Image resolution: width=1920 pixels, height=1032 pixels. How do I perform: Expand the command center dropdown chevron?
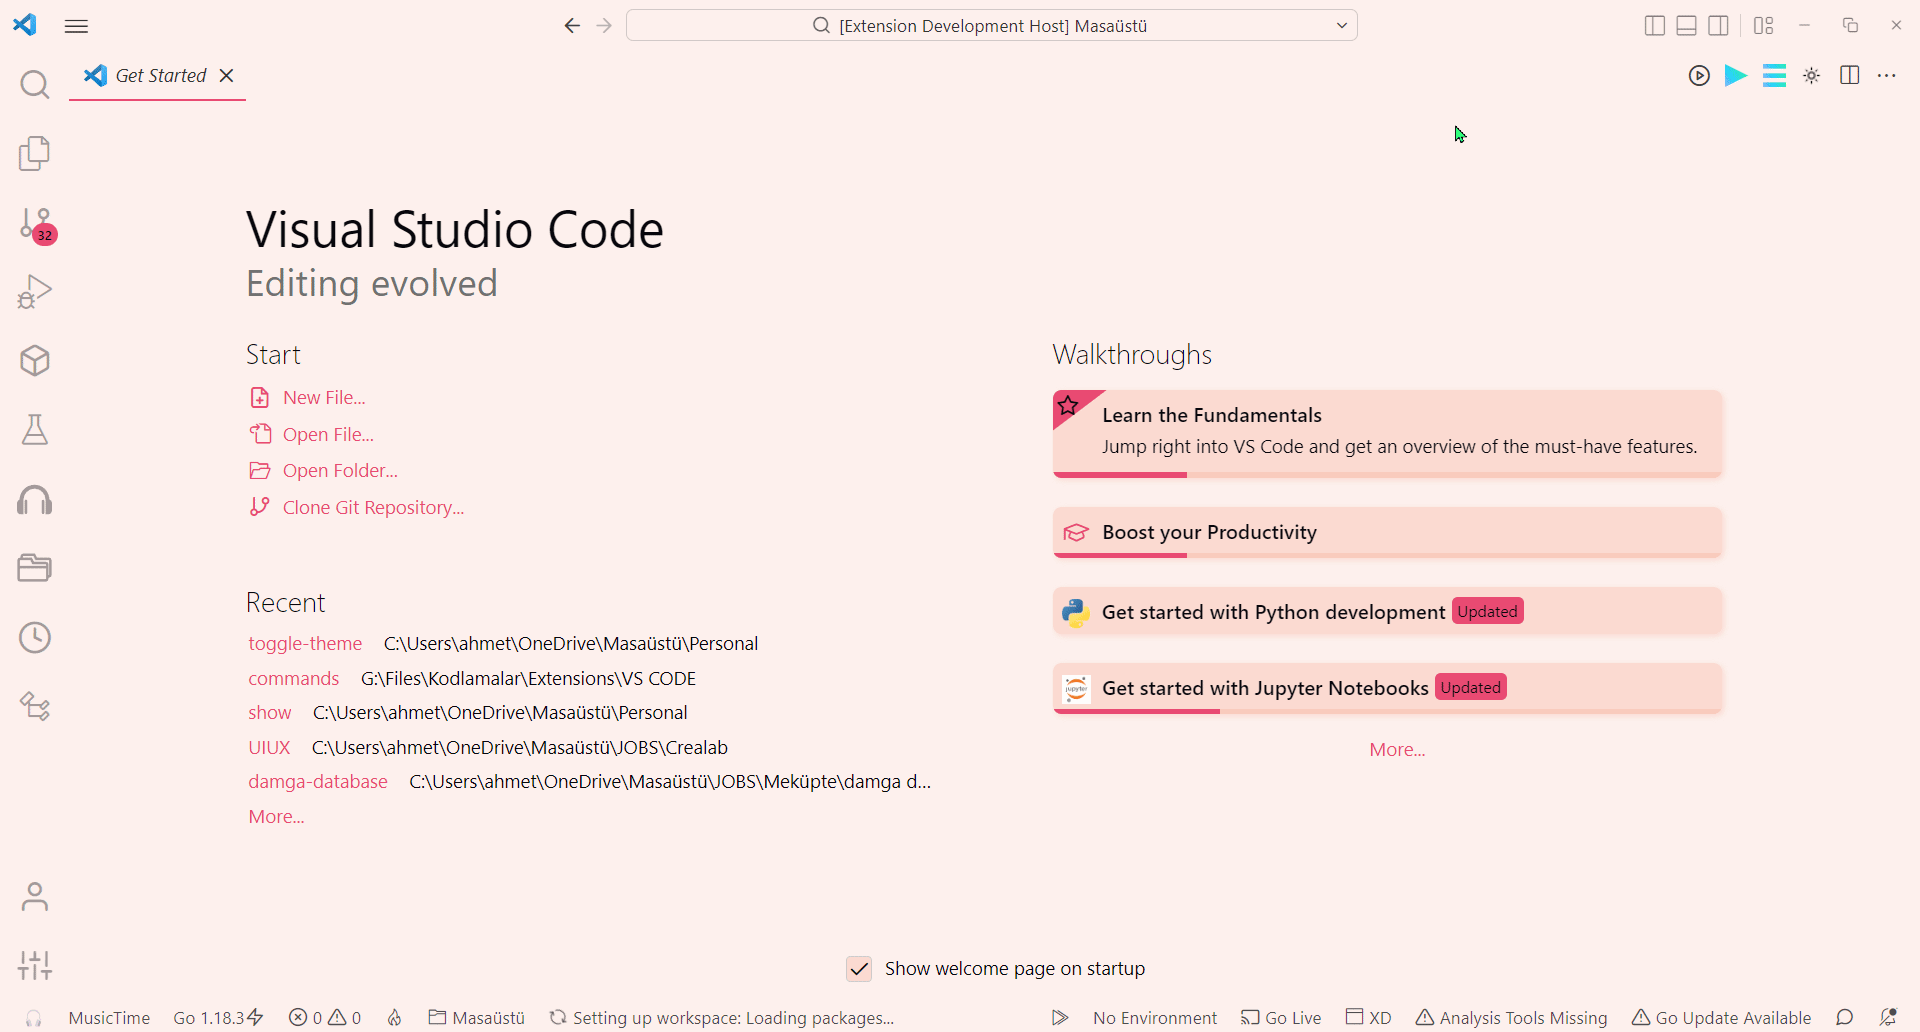[1342, 26]
